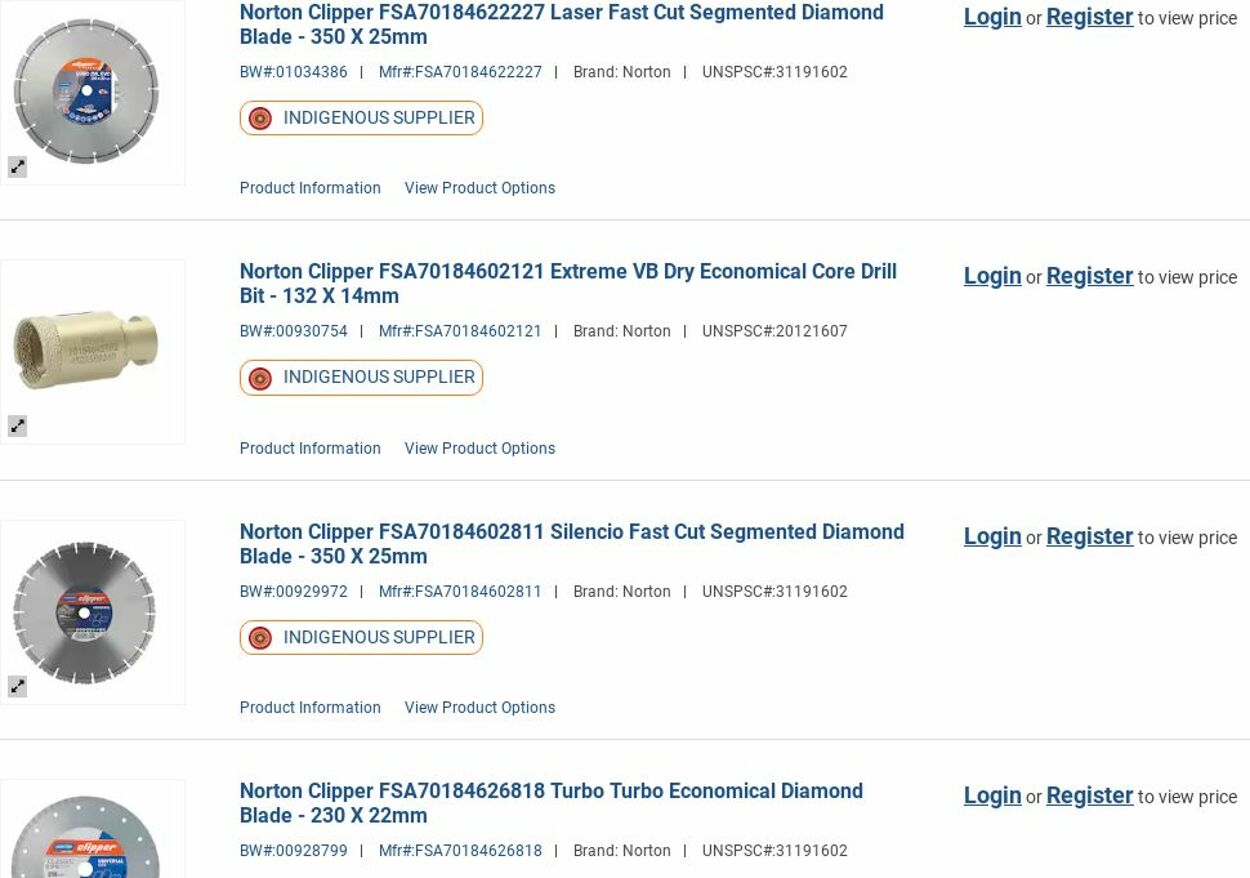Click Indigenous Supplier badge on core drill bit
This screenshot has width=1250, height=878.
pyautogui.click(x=361, y=377)
